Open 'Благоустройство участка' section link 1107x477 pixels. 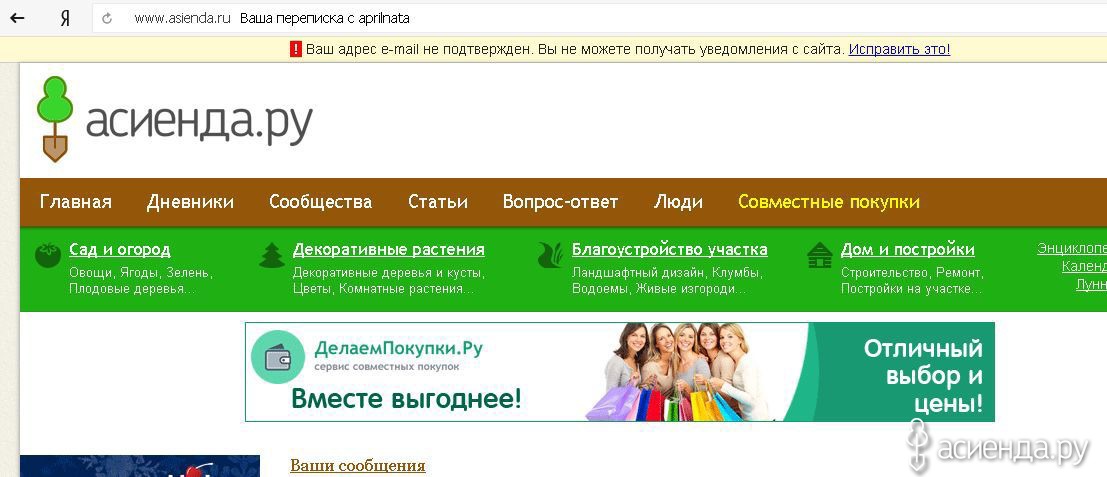click(x=670, y=250)
